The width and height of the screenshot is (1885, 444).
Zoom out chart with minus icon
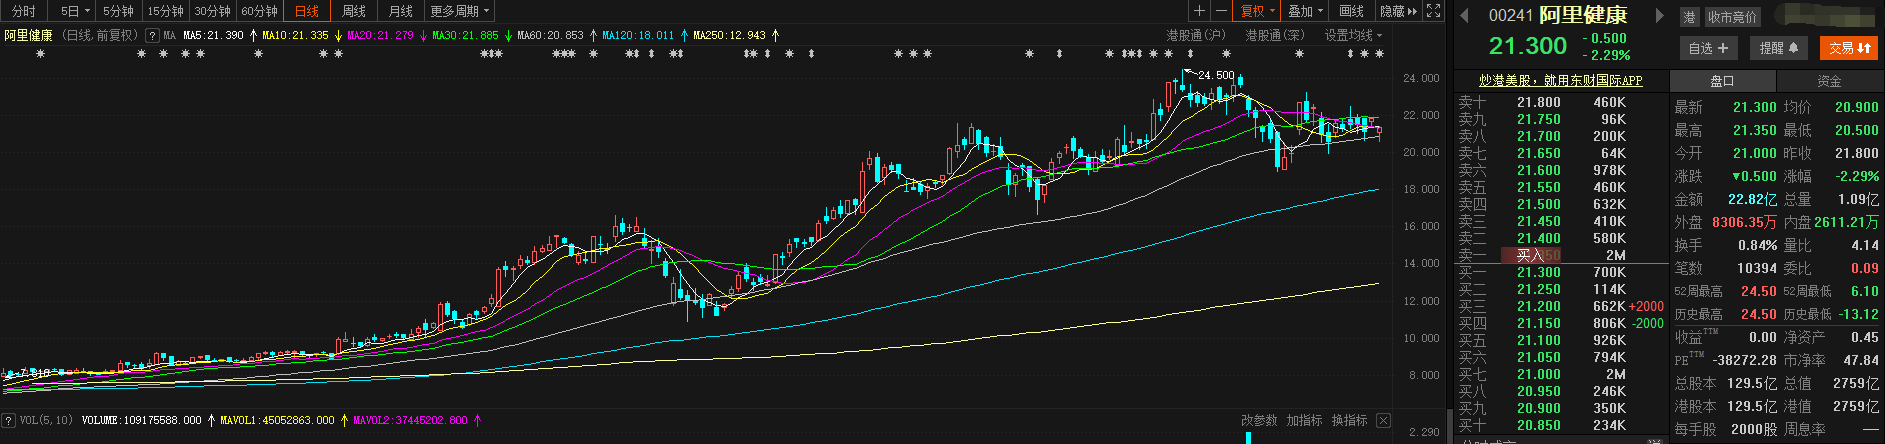coord(1221,11)
